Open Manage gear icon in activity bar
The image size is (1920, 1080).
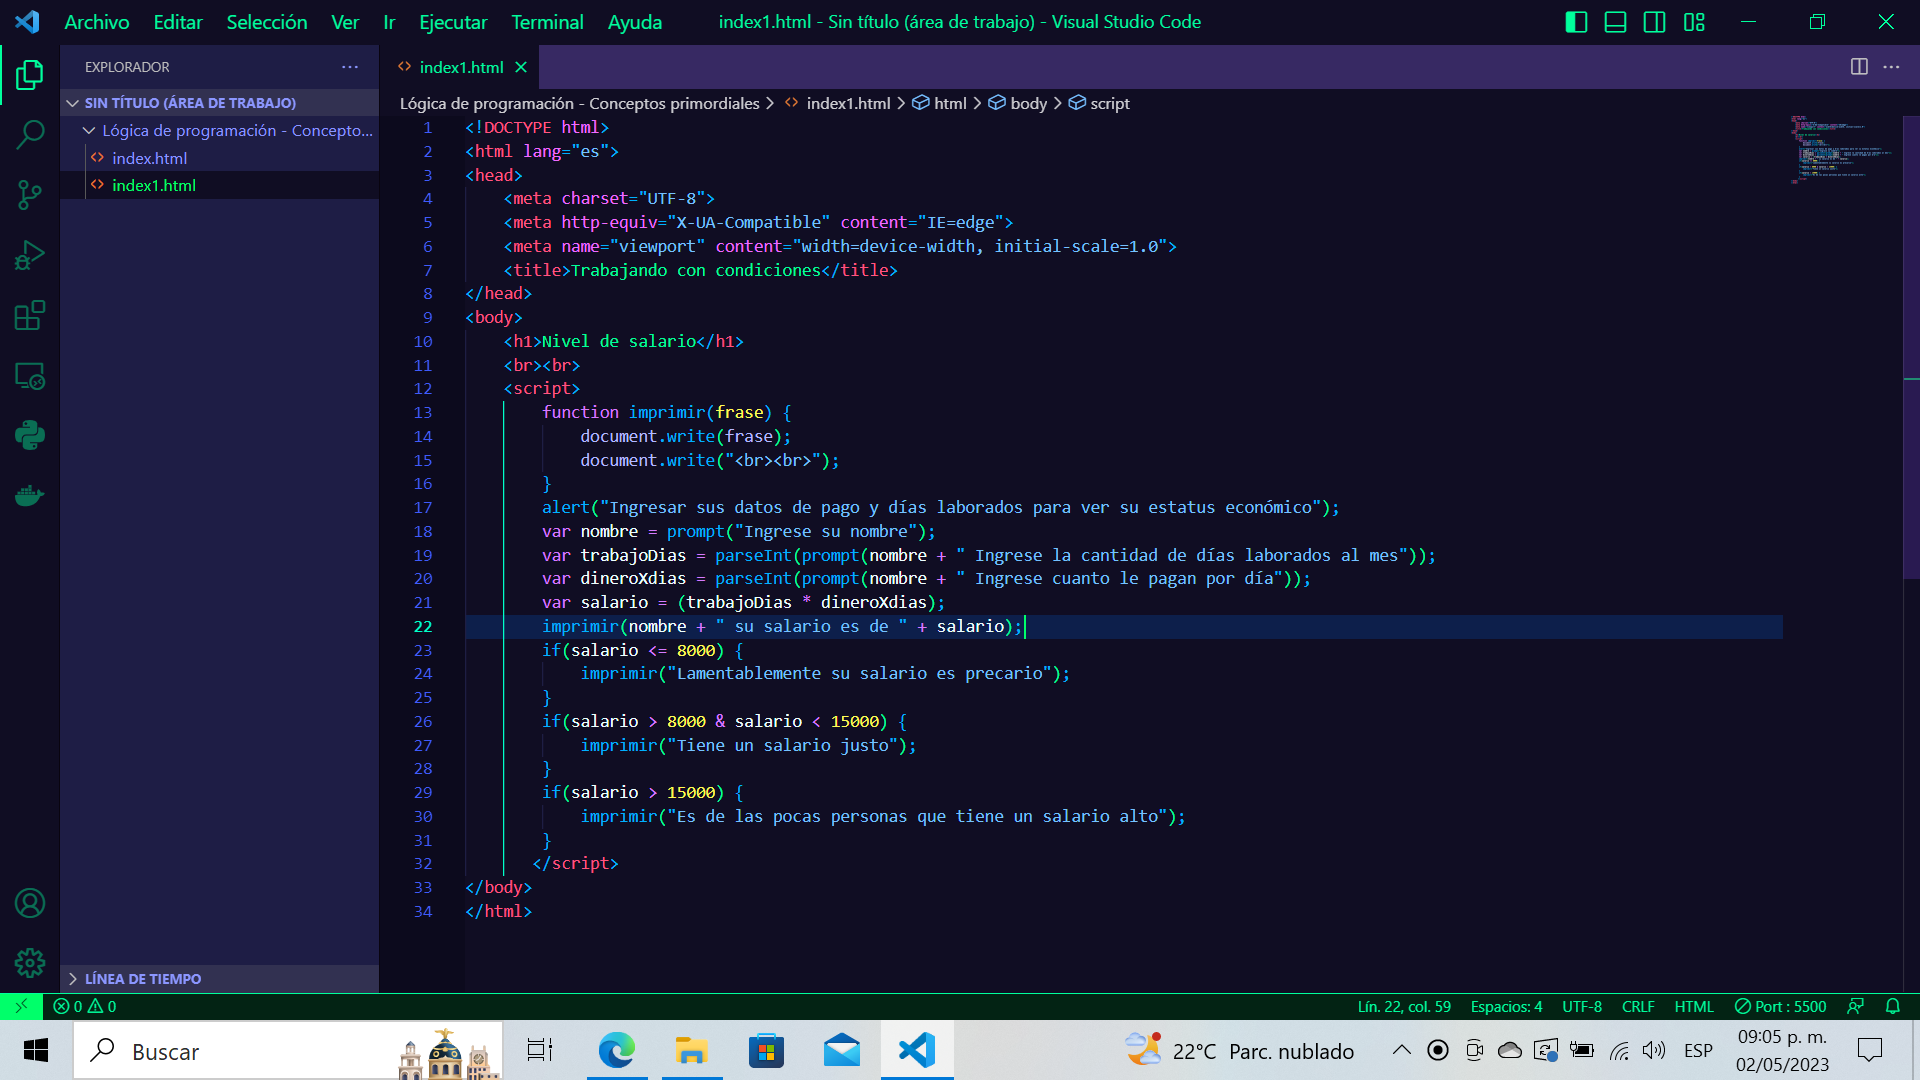click(30, 963)
